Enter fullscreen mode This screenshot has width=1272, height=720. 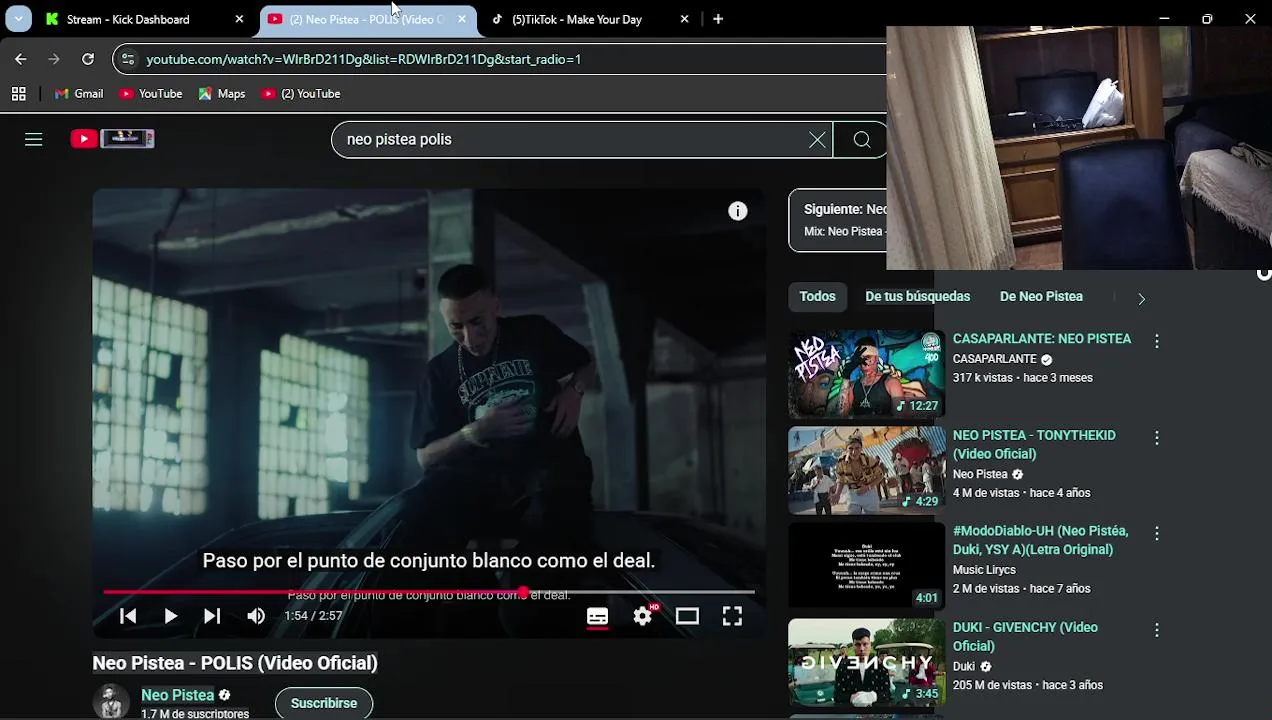tap(732, 616)
